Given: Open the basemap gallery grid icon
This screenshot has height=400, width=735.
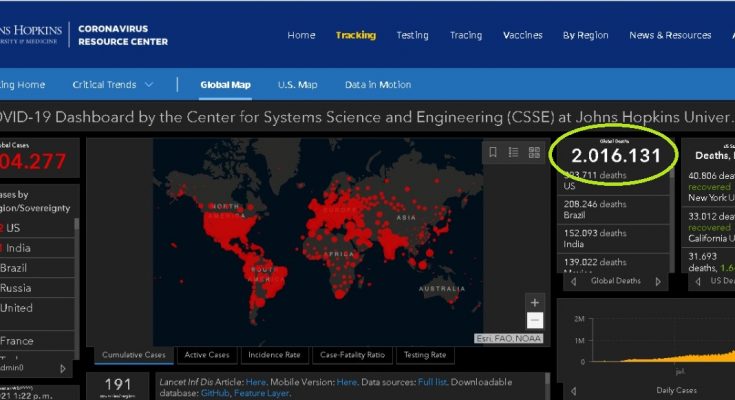Looking at the screenshot, I should 534,152.
